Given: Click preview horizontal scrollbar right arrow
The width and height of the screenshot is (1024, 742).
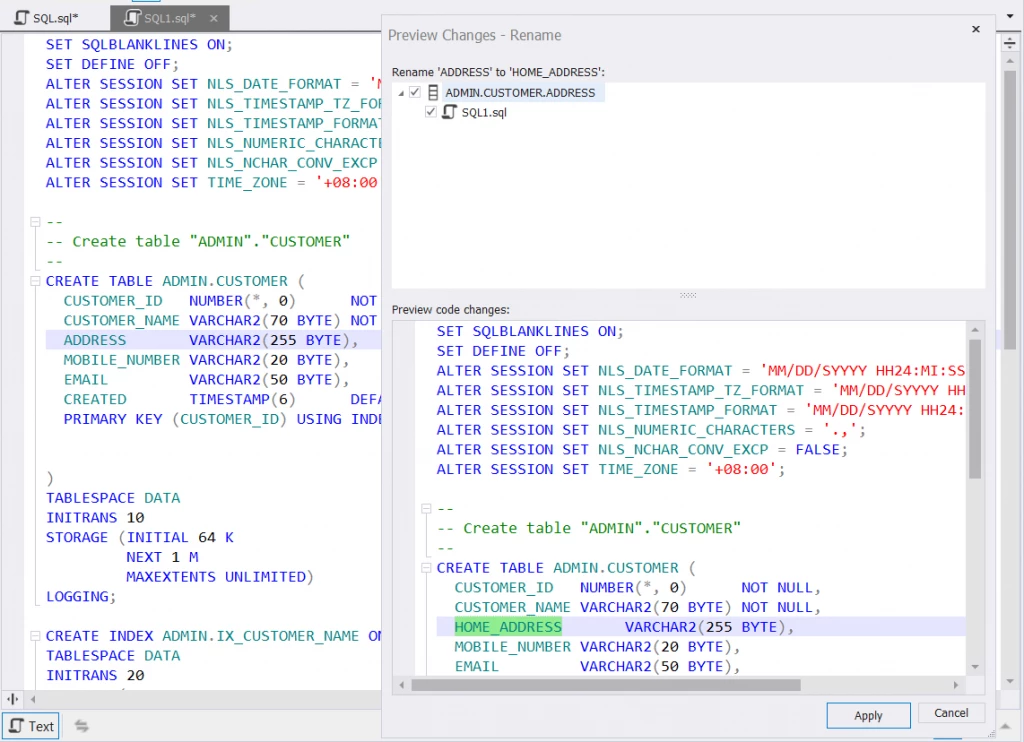Looking at the screenshot, I should 956,685.
